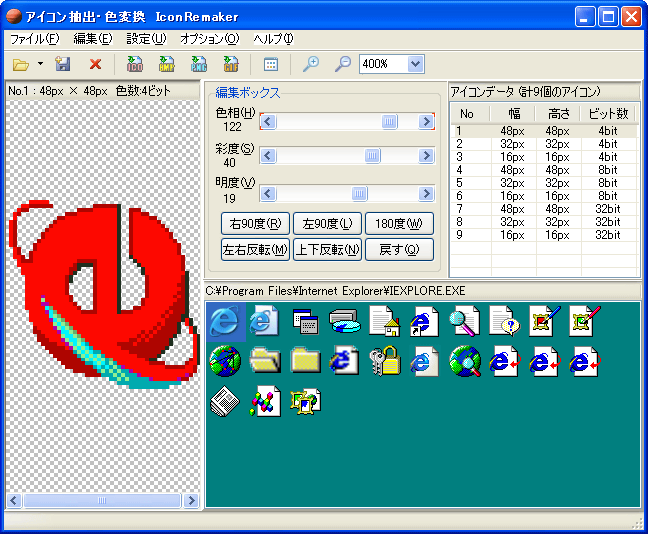
Task: Click the brightness slider right arrow
Action: [426, 193]
